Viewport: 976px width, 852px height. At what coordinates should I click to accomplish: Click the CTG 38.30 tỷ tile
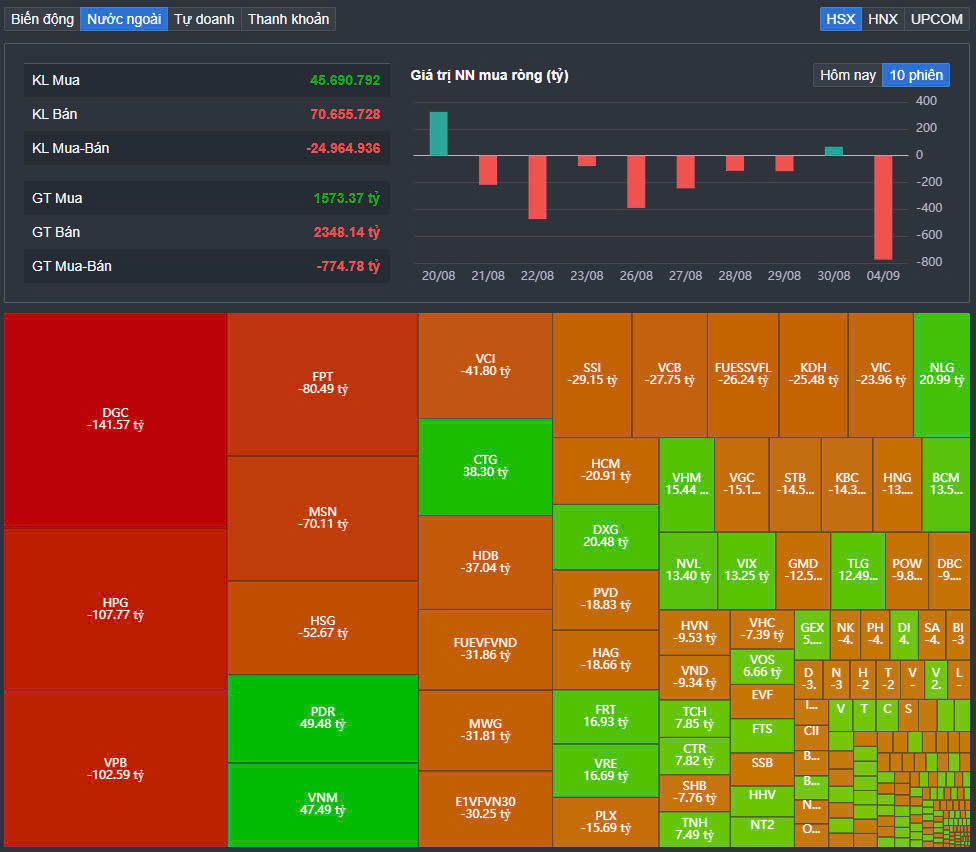click(485, 467)
